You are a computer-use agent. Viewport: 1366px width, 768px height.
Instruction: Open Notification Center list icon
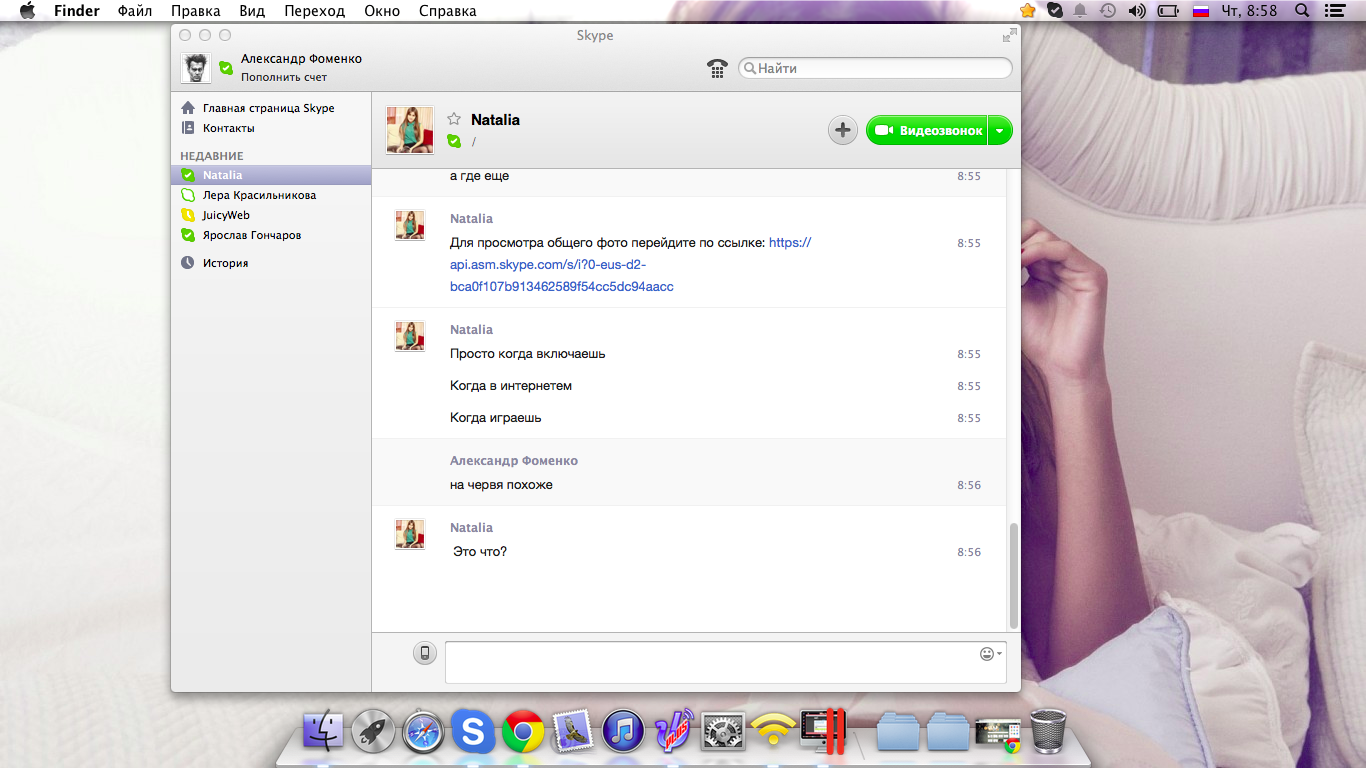click(1334, 11)
